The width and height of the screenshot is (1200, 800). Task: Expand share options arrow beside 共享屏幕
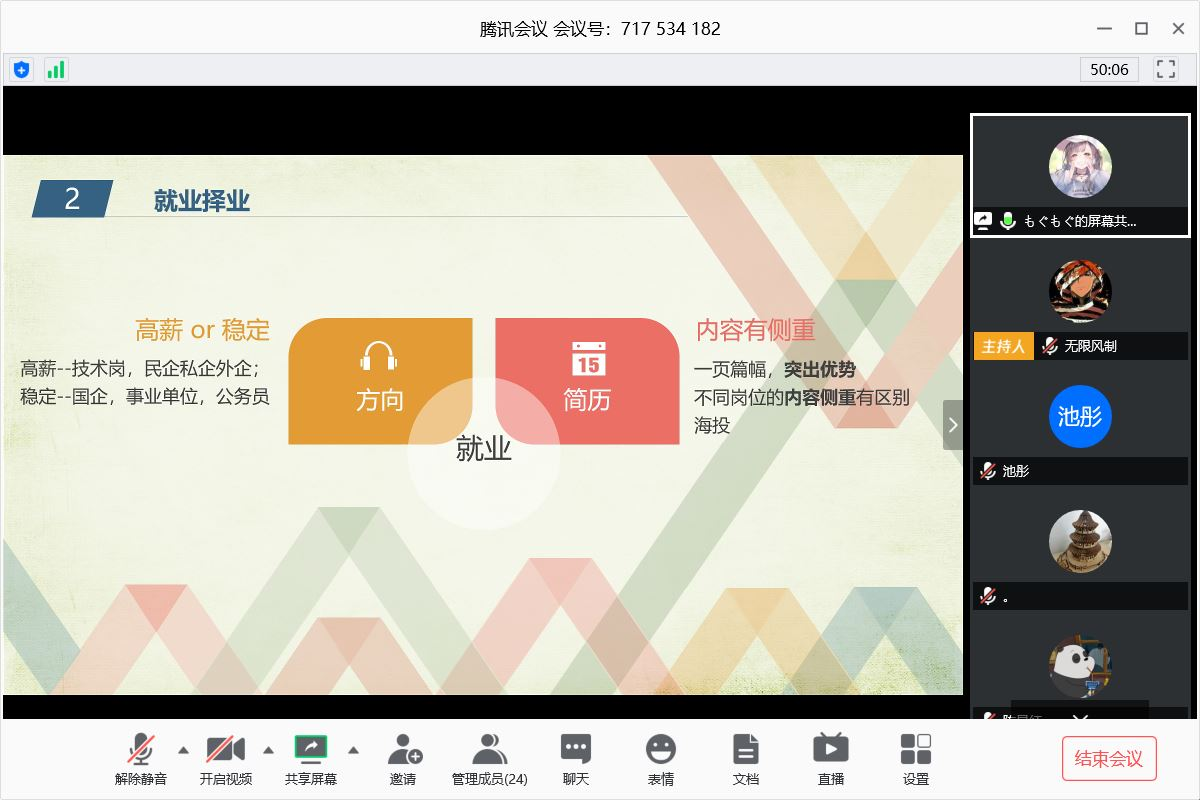pos(353,749)
